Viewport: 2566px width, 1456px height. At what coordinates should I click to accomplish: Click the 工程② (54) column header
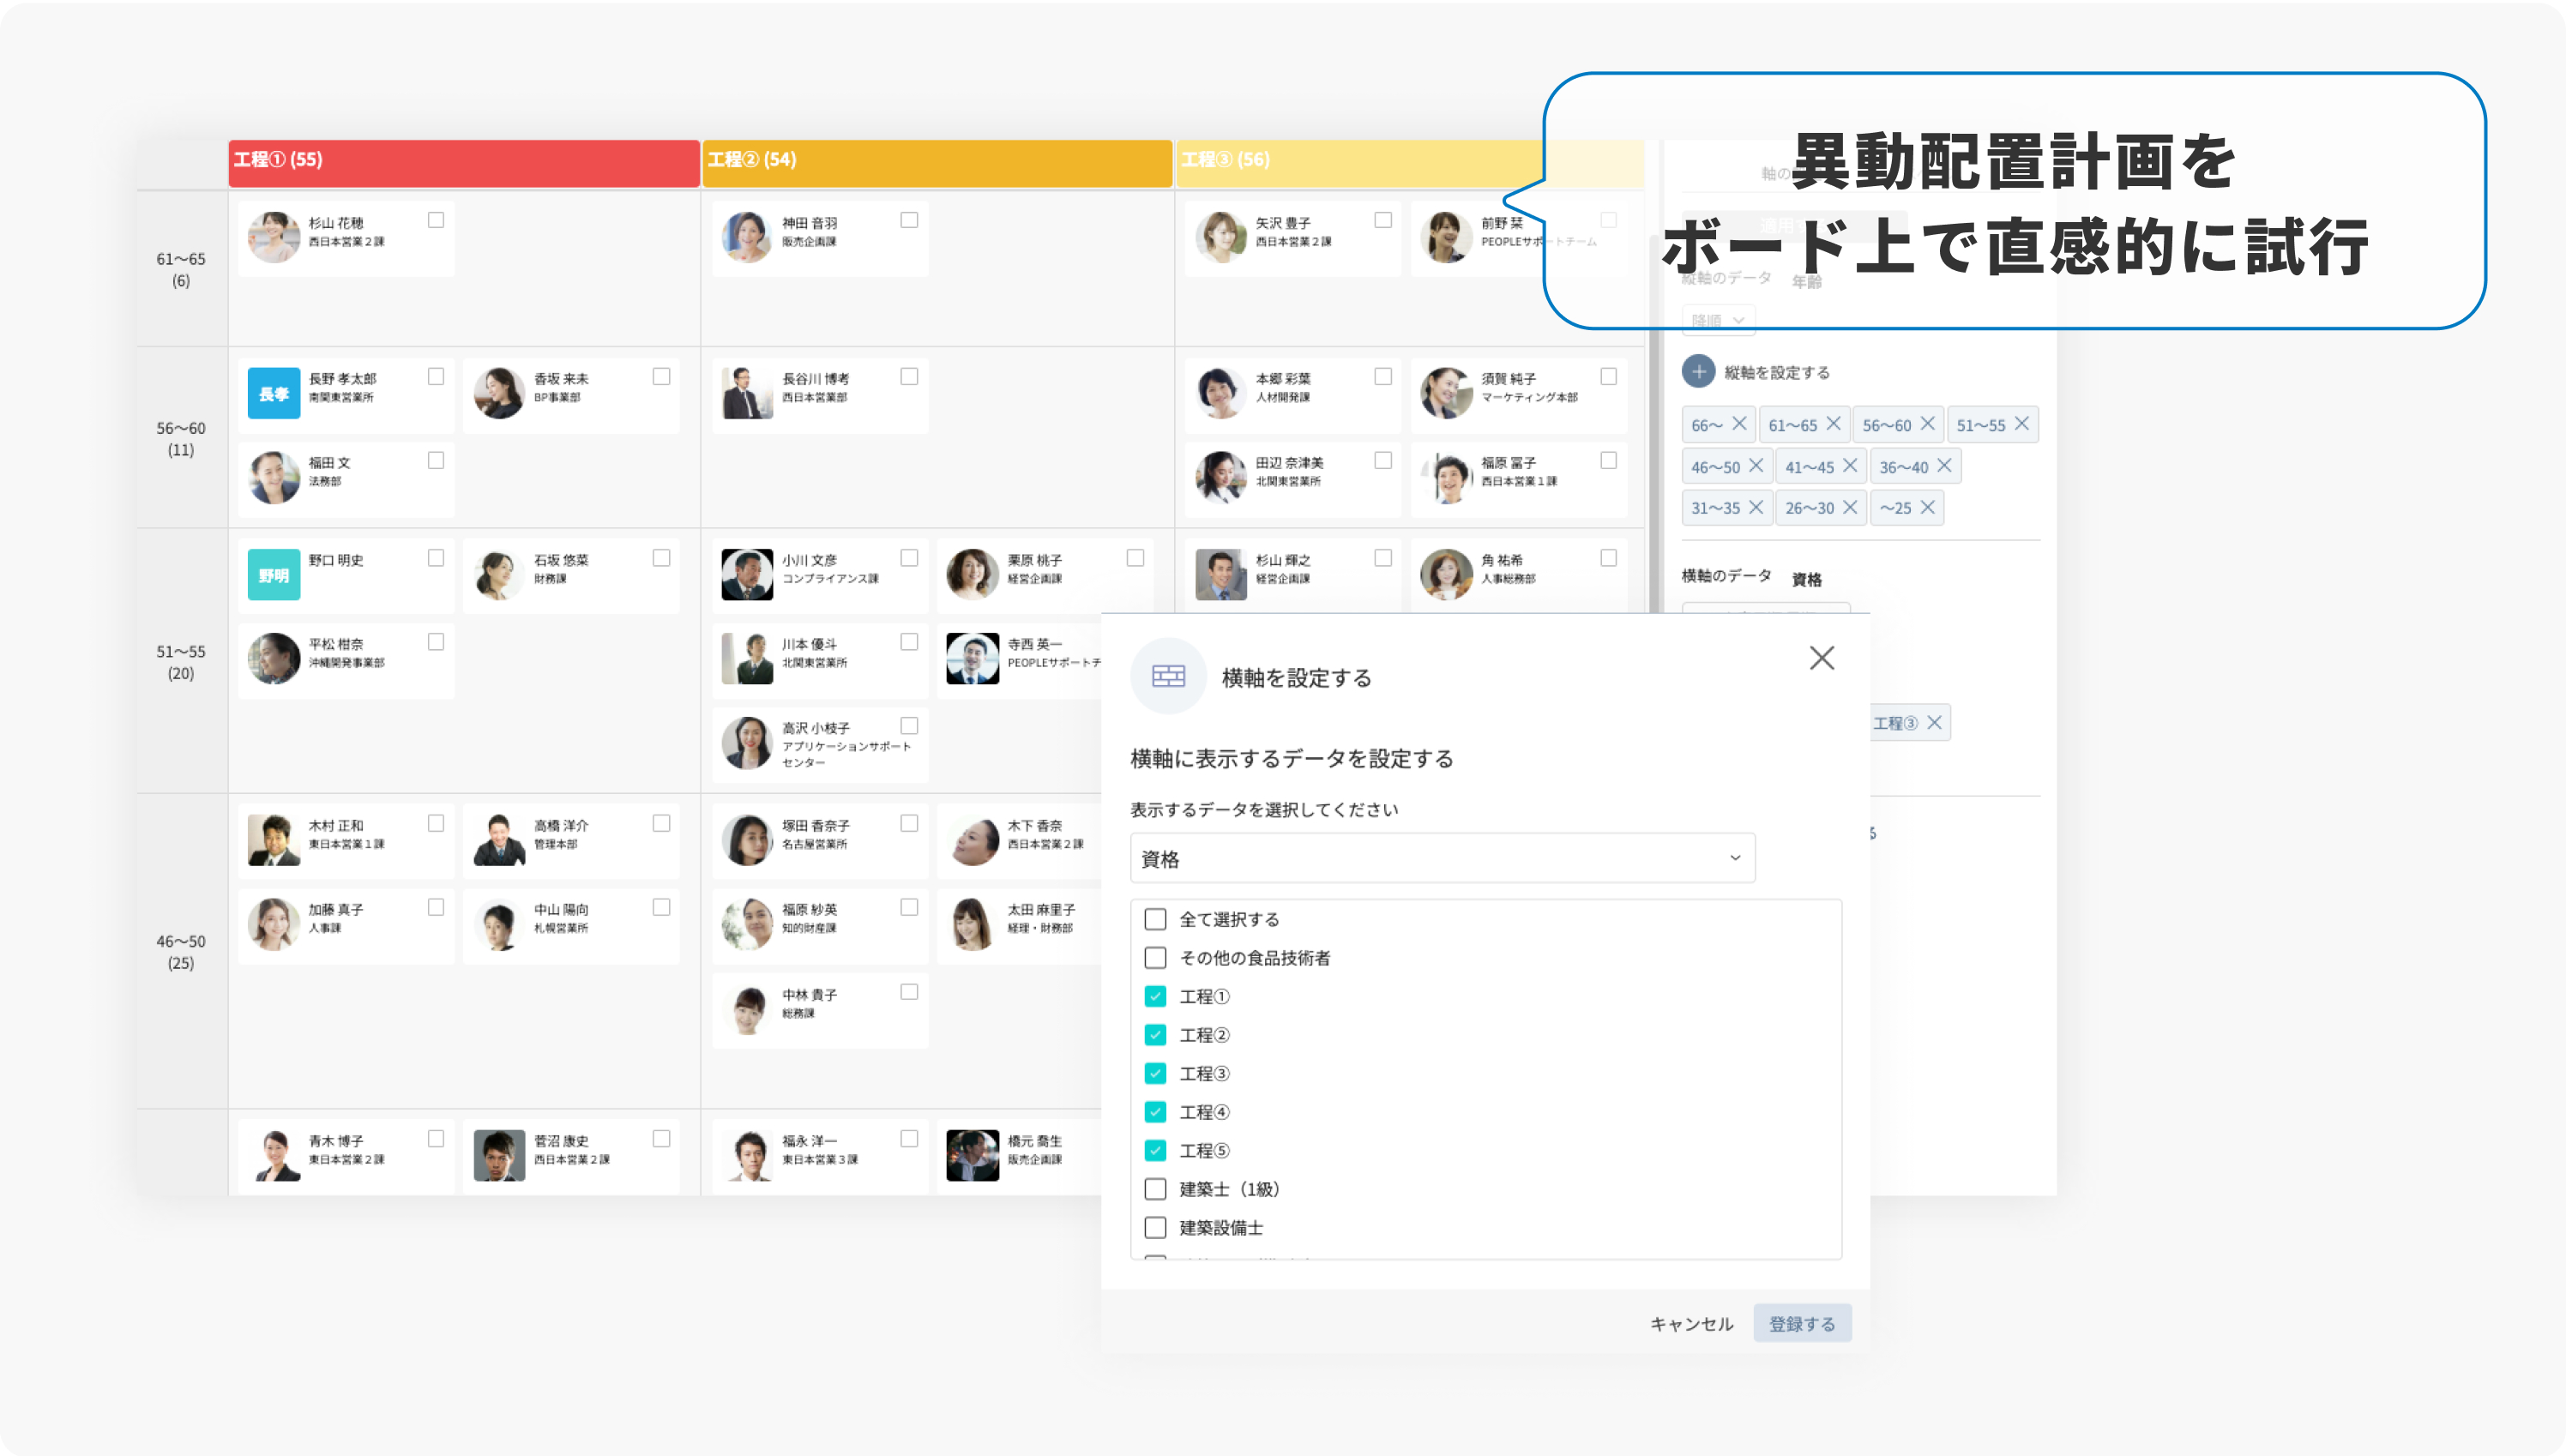(x=937, y=162)
